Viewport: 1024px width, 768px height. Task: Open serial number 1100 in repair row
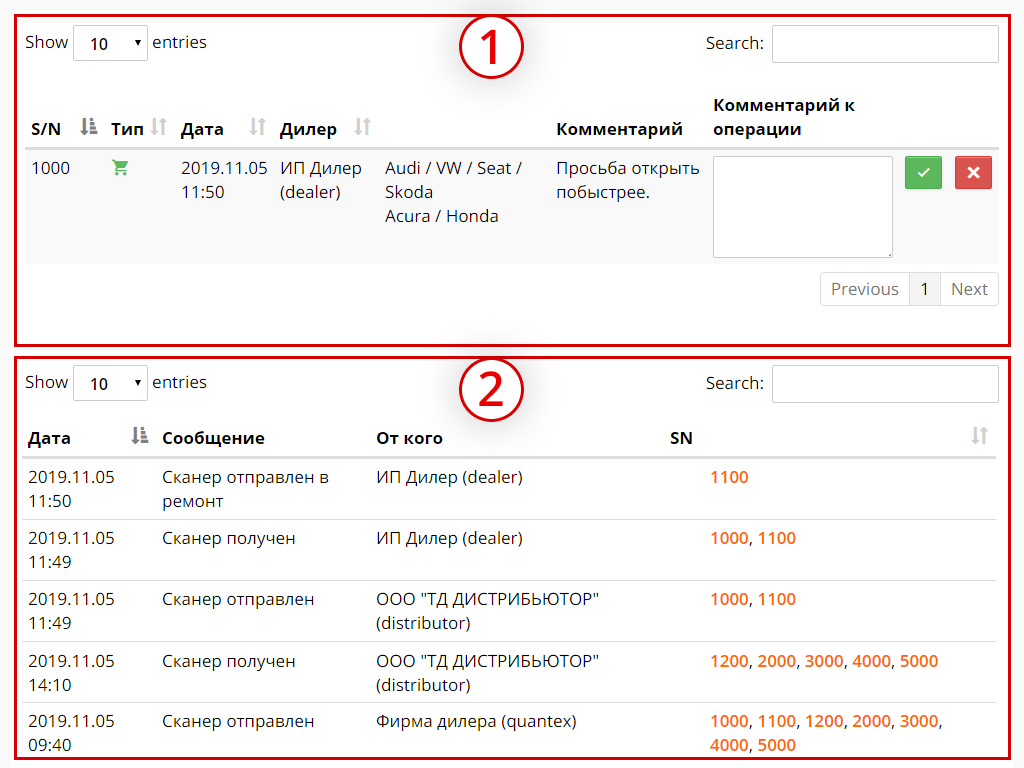[729, 477]
